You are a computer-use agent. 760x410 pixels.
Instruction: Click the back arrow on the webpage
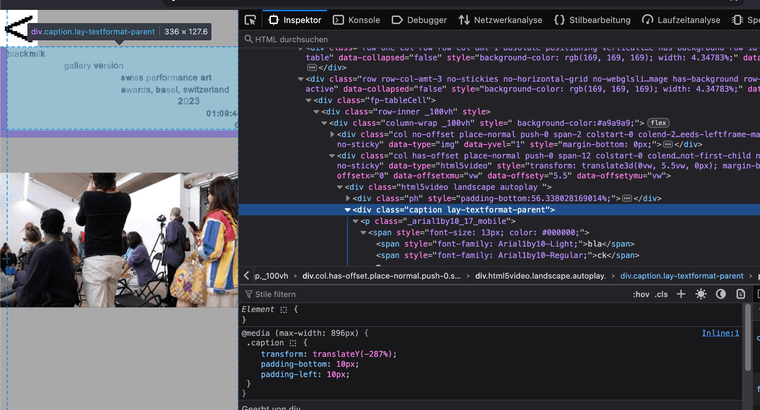(17, 29)
